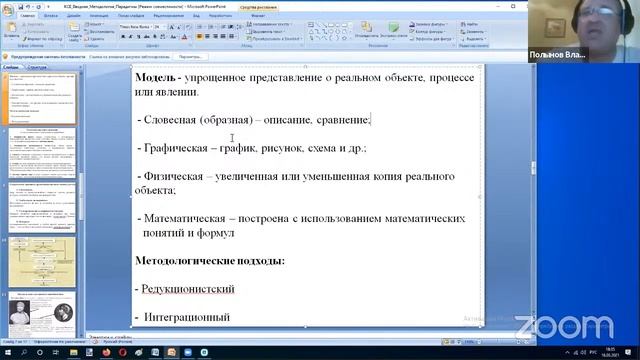Apply italic formatting with the I button
This screenshot has height=360, width=640.
[131, 37]
